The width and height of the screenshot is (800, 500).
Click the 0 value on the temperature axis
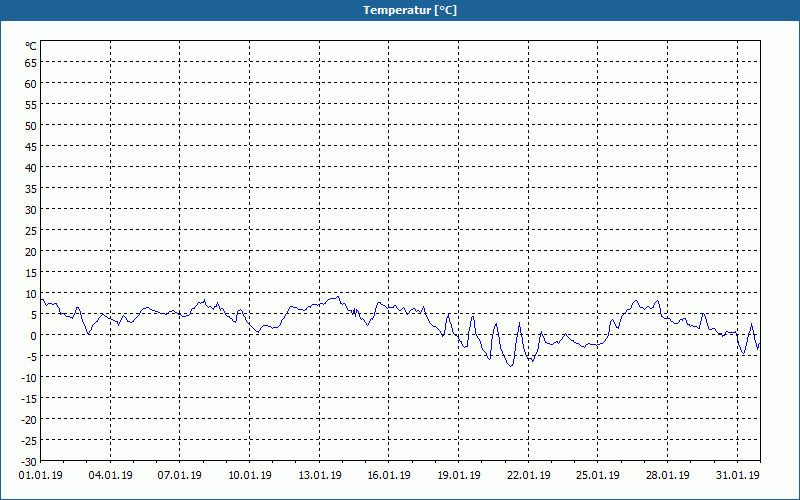pos(33,335)
